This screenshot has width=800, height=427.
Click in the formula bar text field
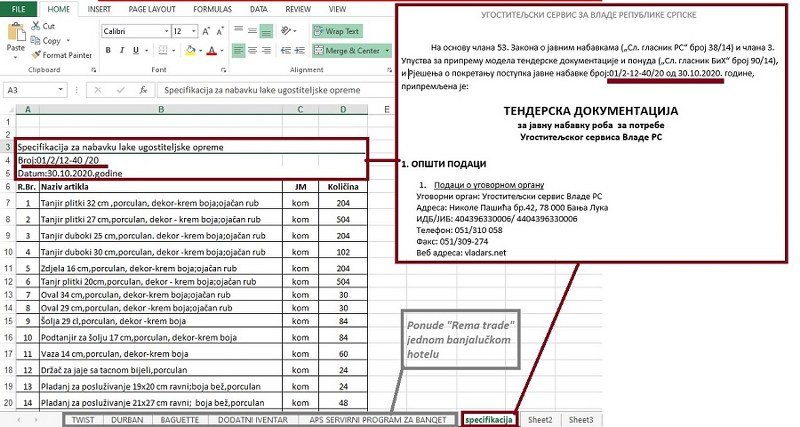276,90
